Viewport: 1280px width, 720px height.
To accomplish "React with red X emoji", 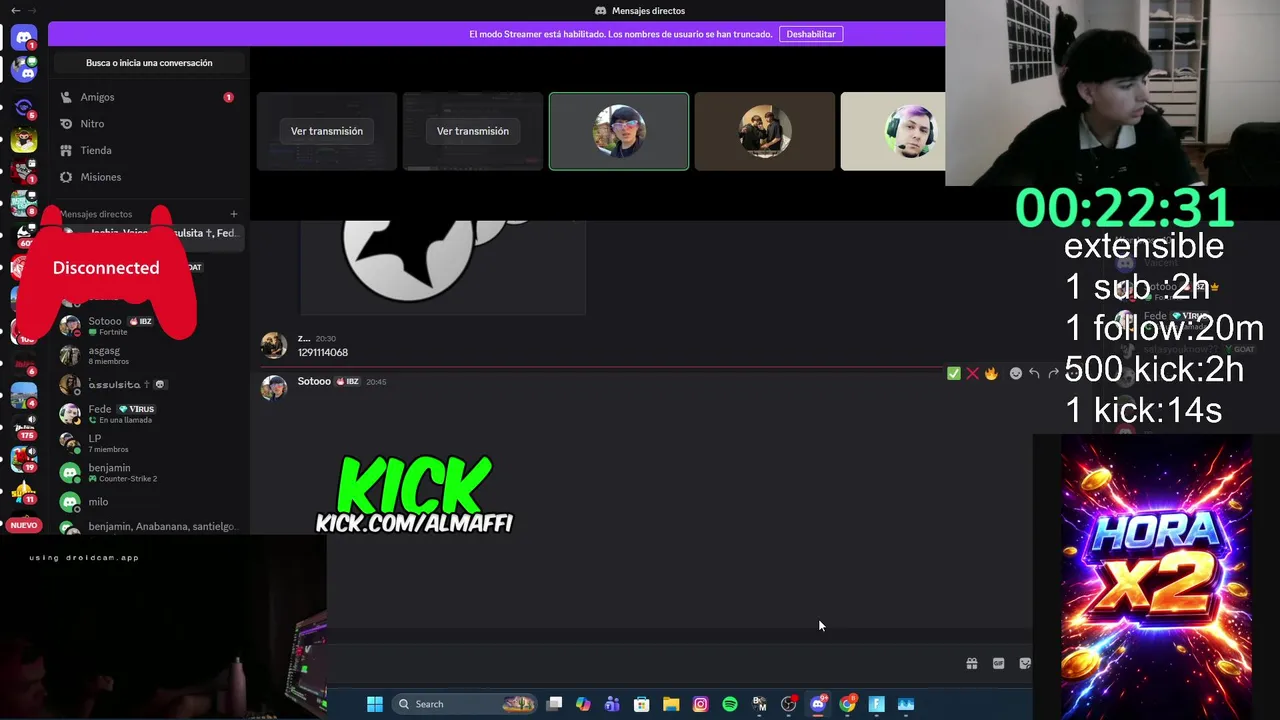I will (x=972, y=373).
